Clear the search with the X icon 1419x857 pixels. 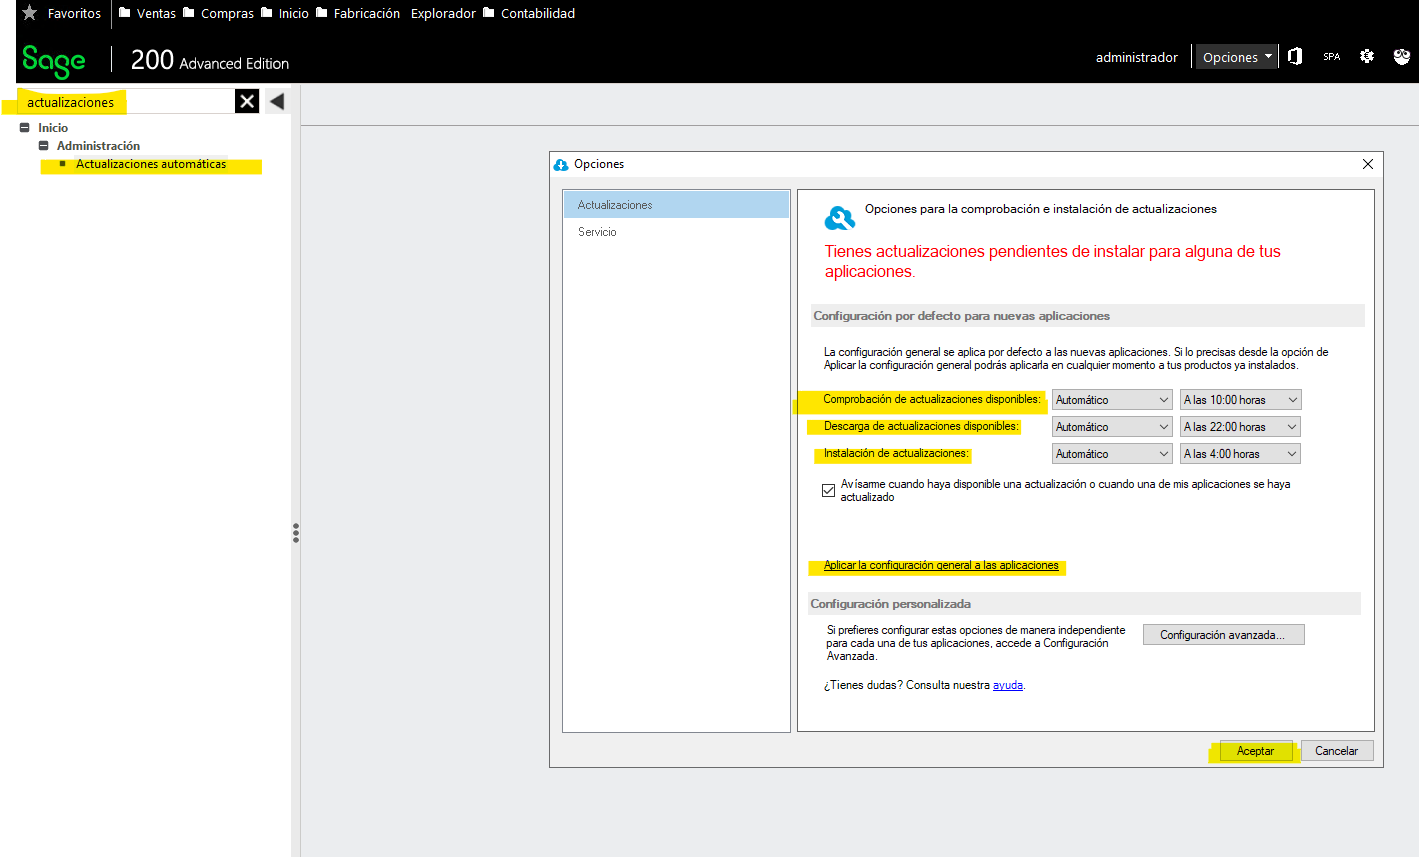[x=247, y=101]
